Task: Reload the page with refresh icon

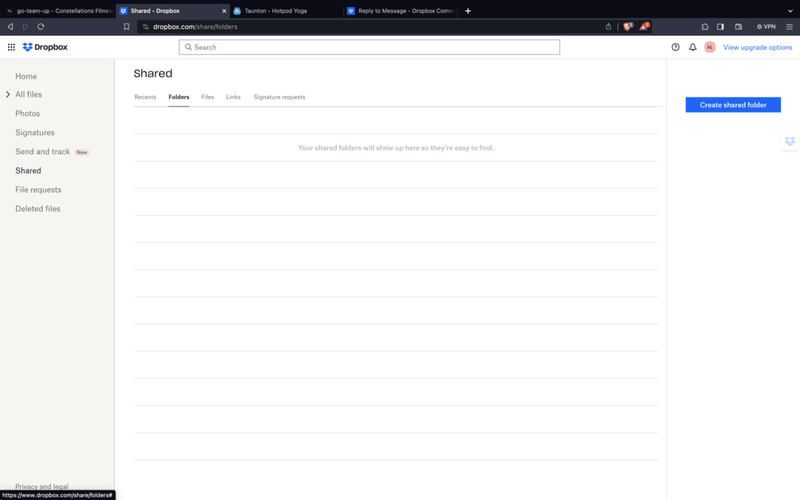Action: [41, 27]
